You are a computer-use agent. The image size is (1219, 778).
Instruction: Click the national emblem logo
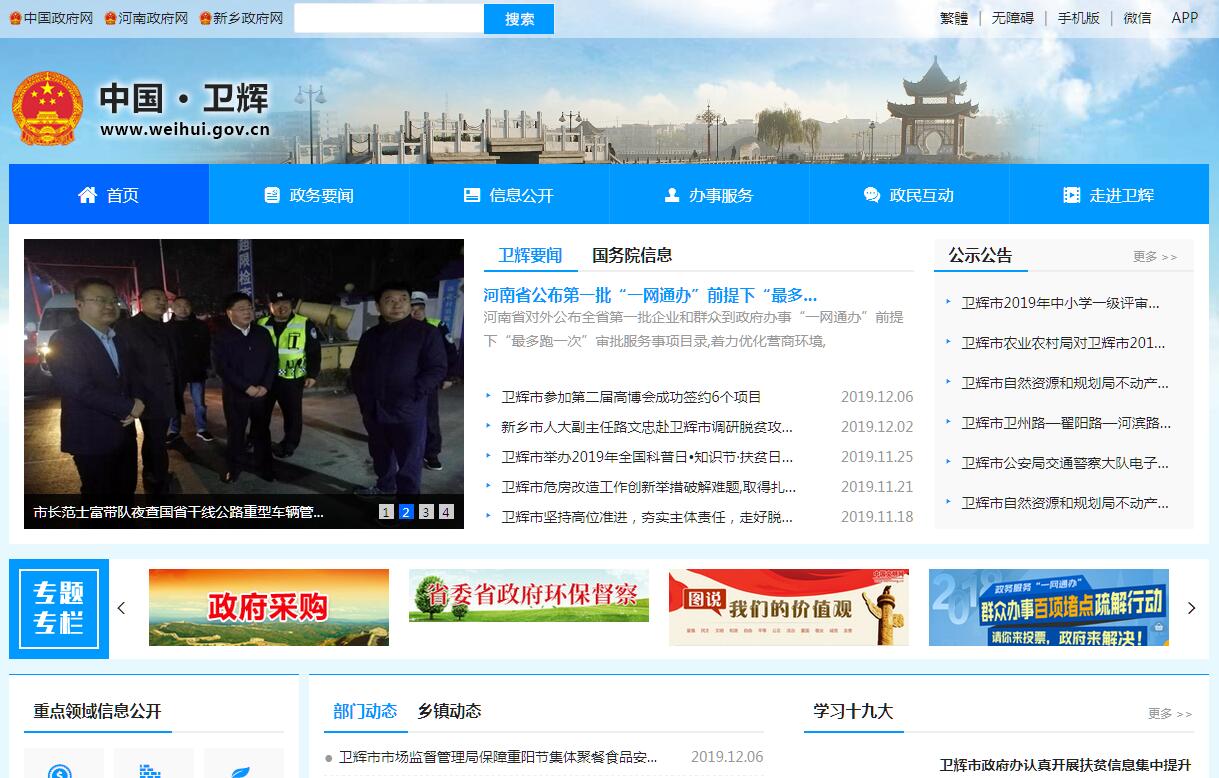47,109
